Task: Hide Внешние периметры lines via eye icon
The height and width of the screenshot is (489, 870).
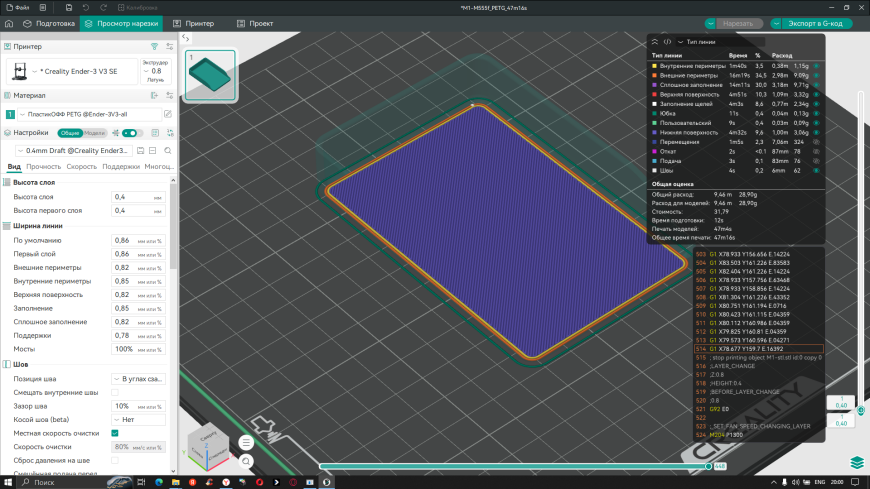Action: [817, 75]
